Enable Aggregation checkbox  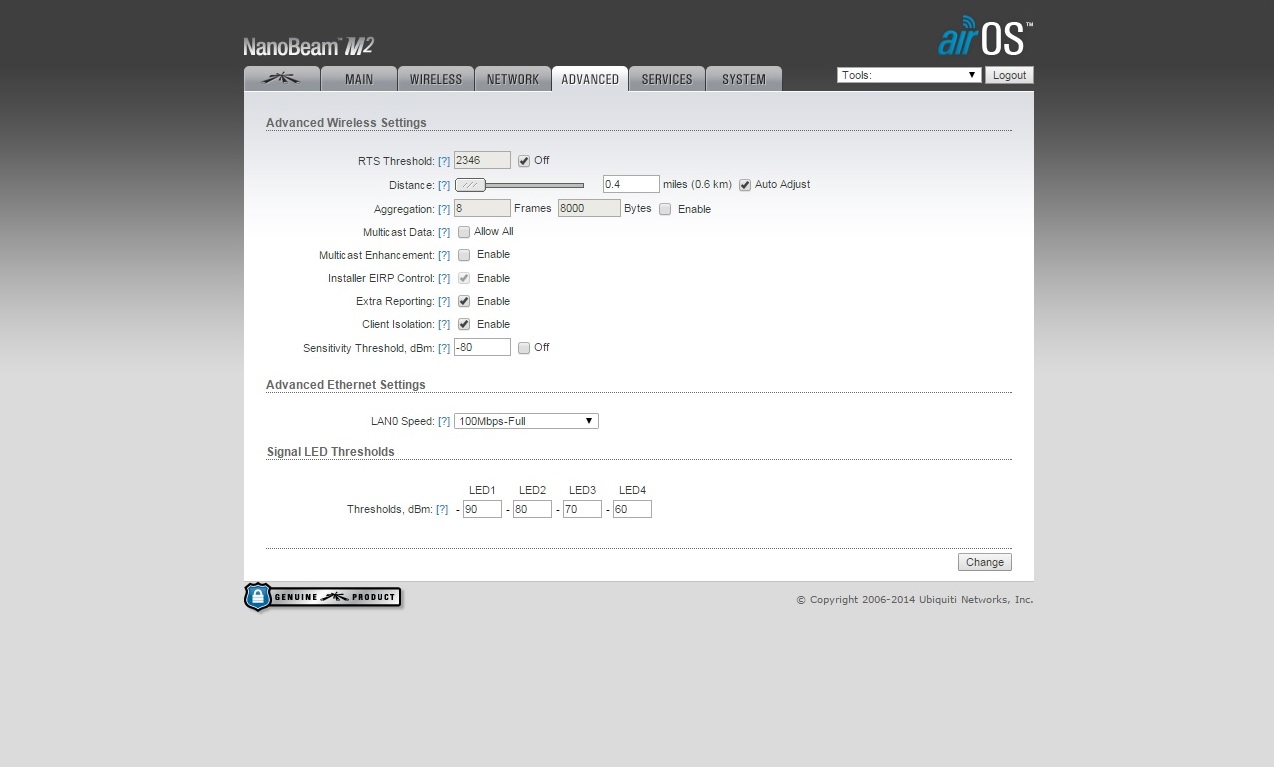665,209
